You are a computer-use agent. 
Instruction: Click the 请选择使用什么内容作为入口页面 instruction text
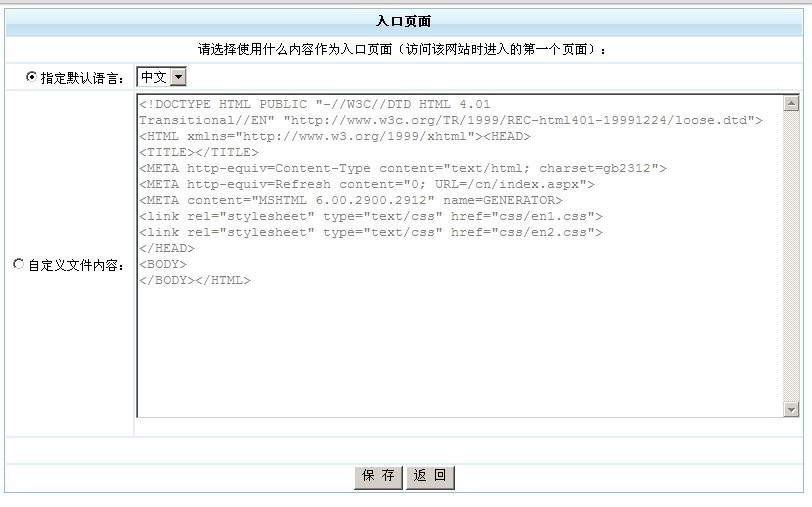401,50
